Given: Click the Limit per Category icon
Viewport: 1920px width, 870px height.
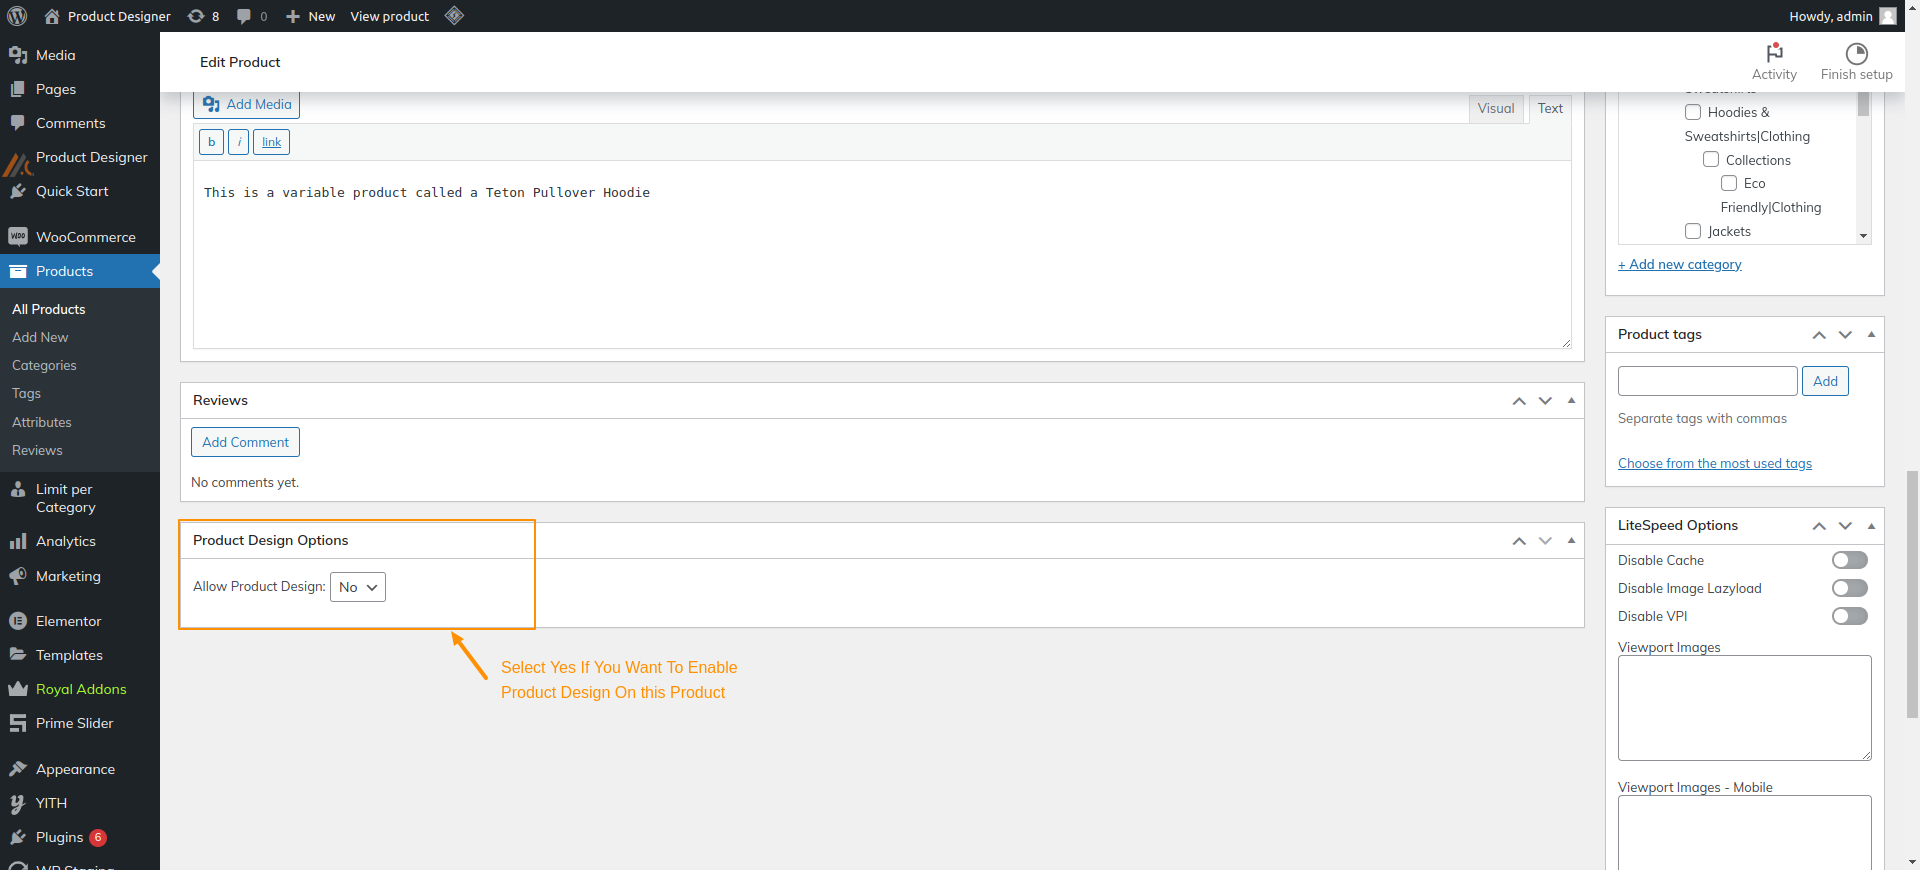Looking at the screenshot, I should click(18, 489).
